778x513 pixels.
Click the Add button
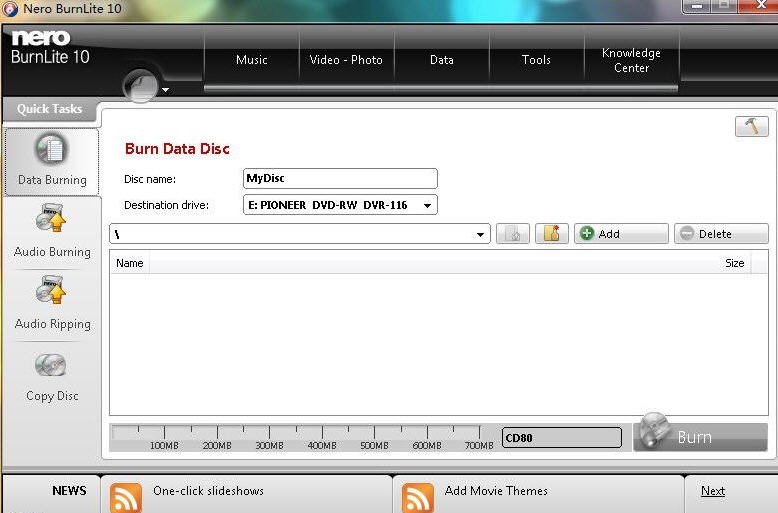tap(621, 234)
